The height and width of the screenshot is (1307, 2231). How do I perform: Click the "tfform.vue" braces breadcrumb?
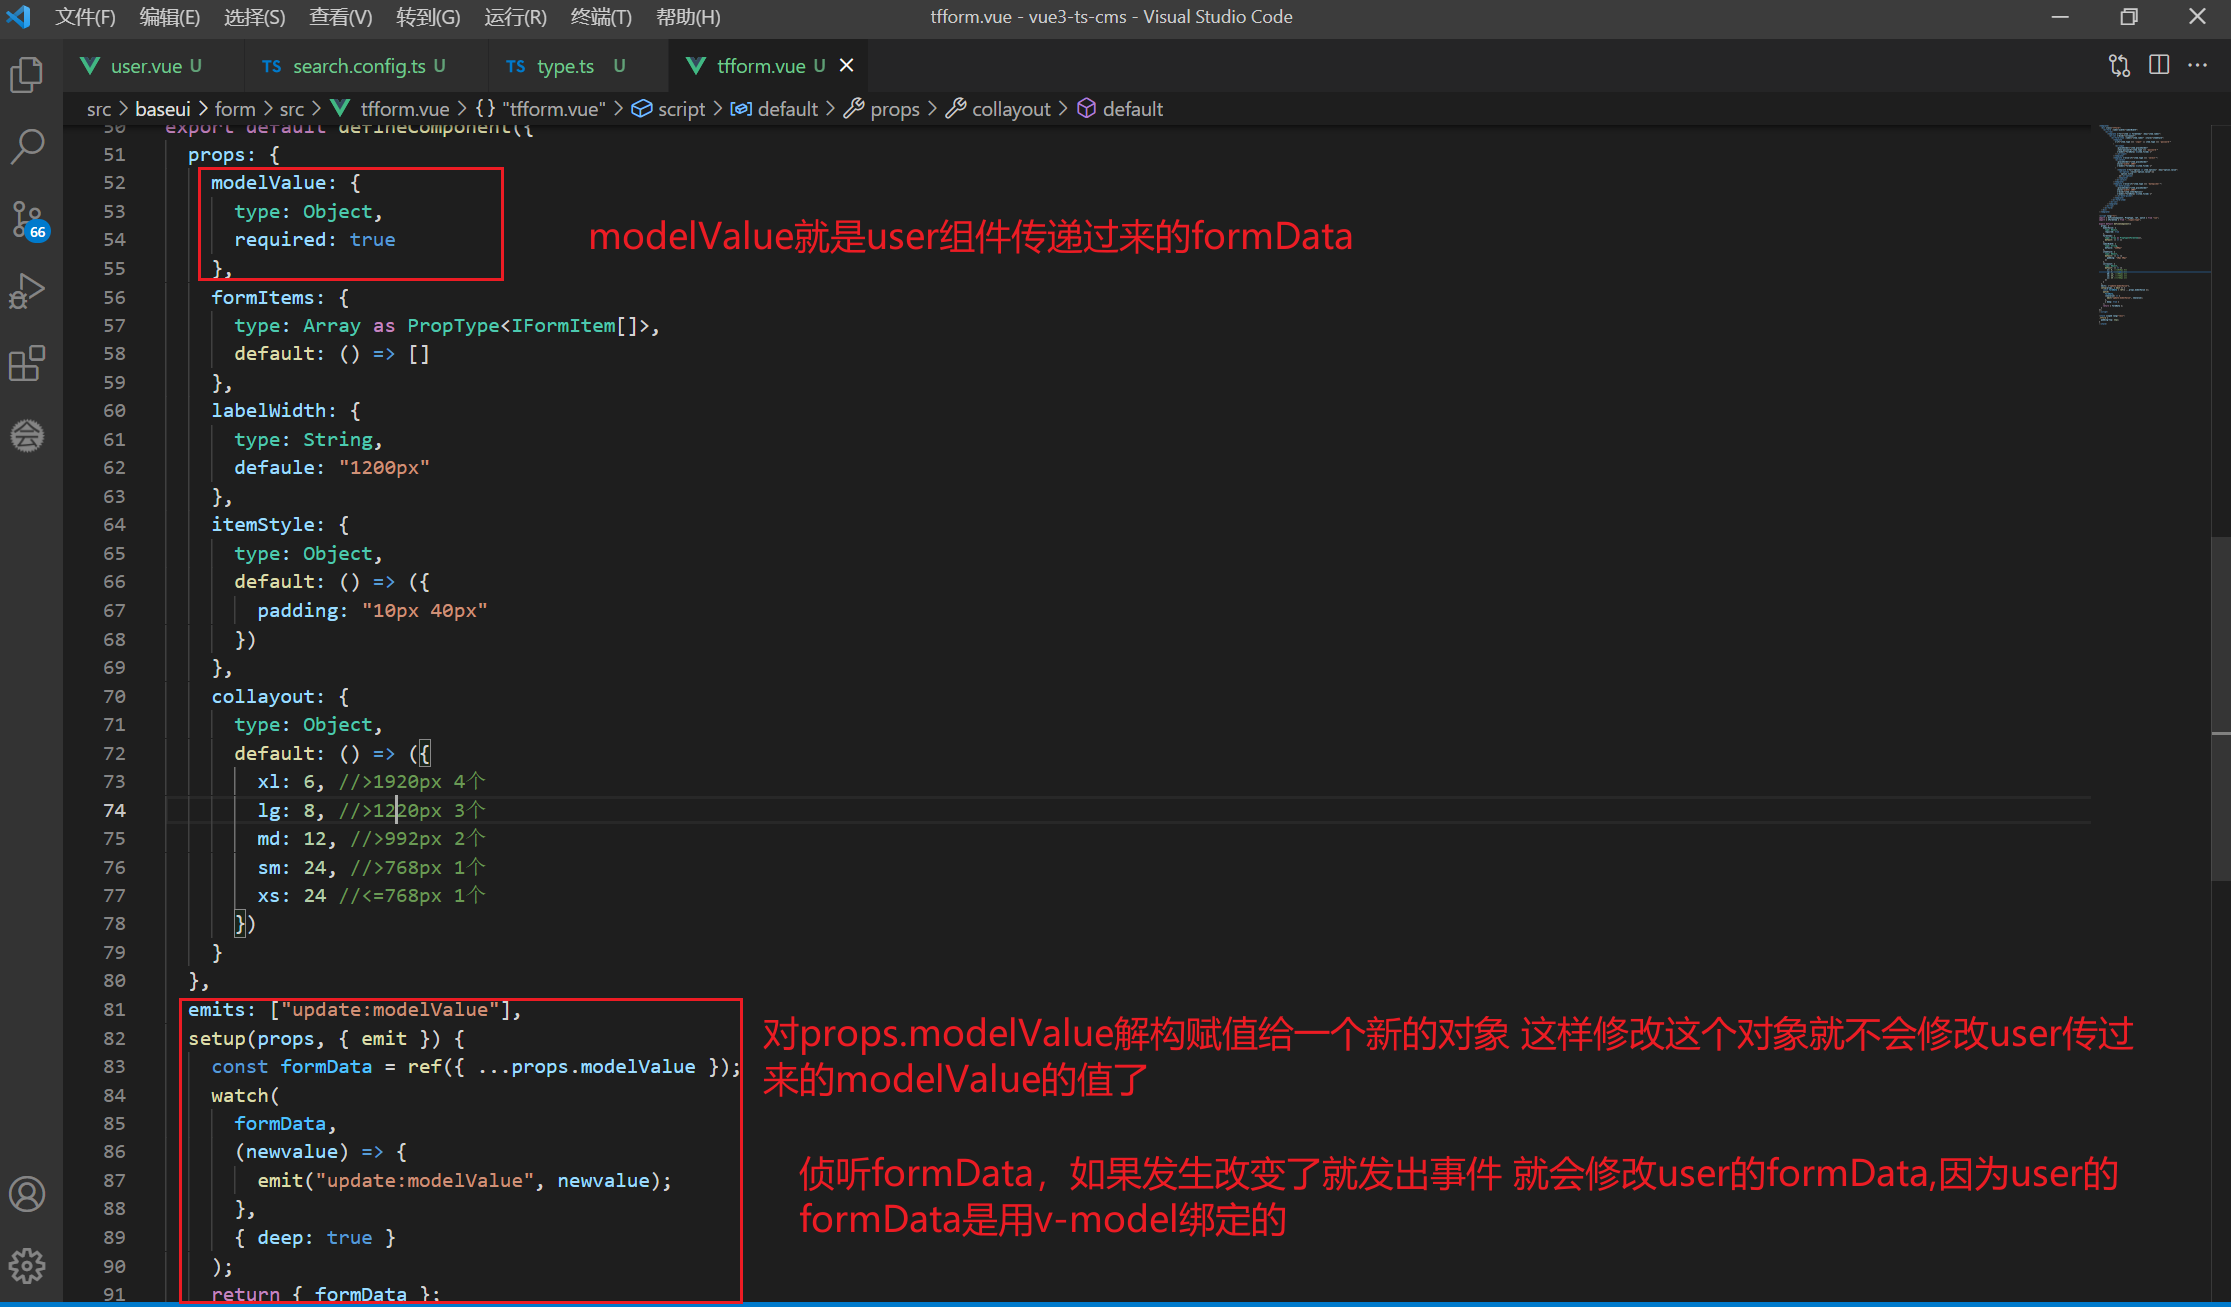coord(541,109)
